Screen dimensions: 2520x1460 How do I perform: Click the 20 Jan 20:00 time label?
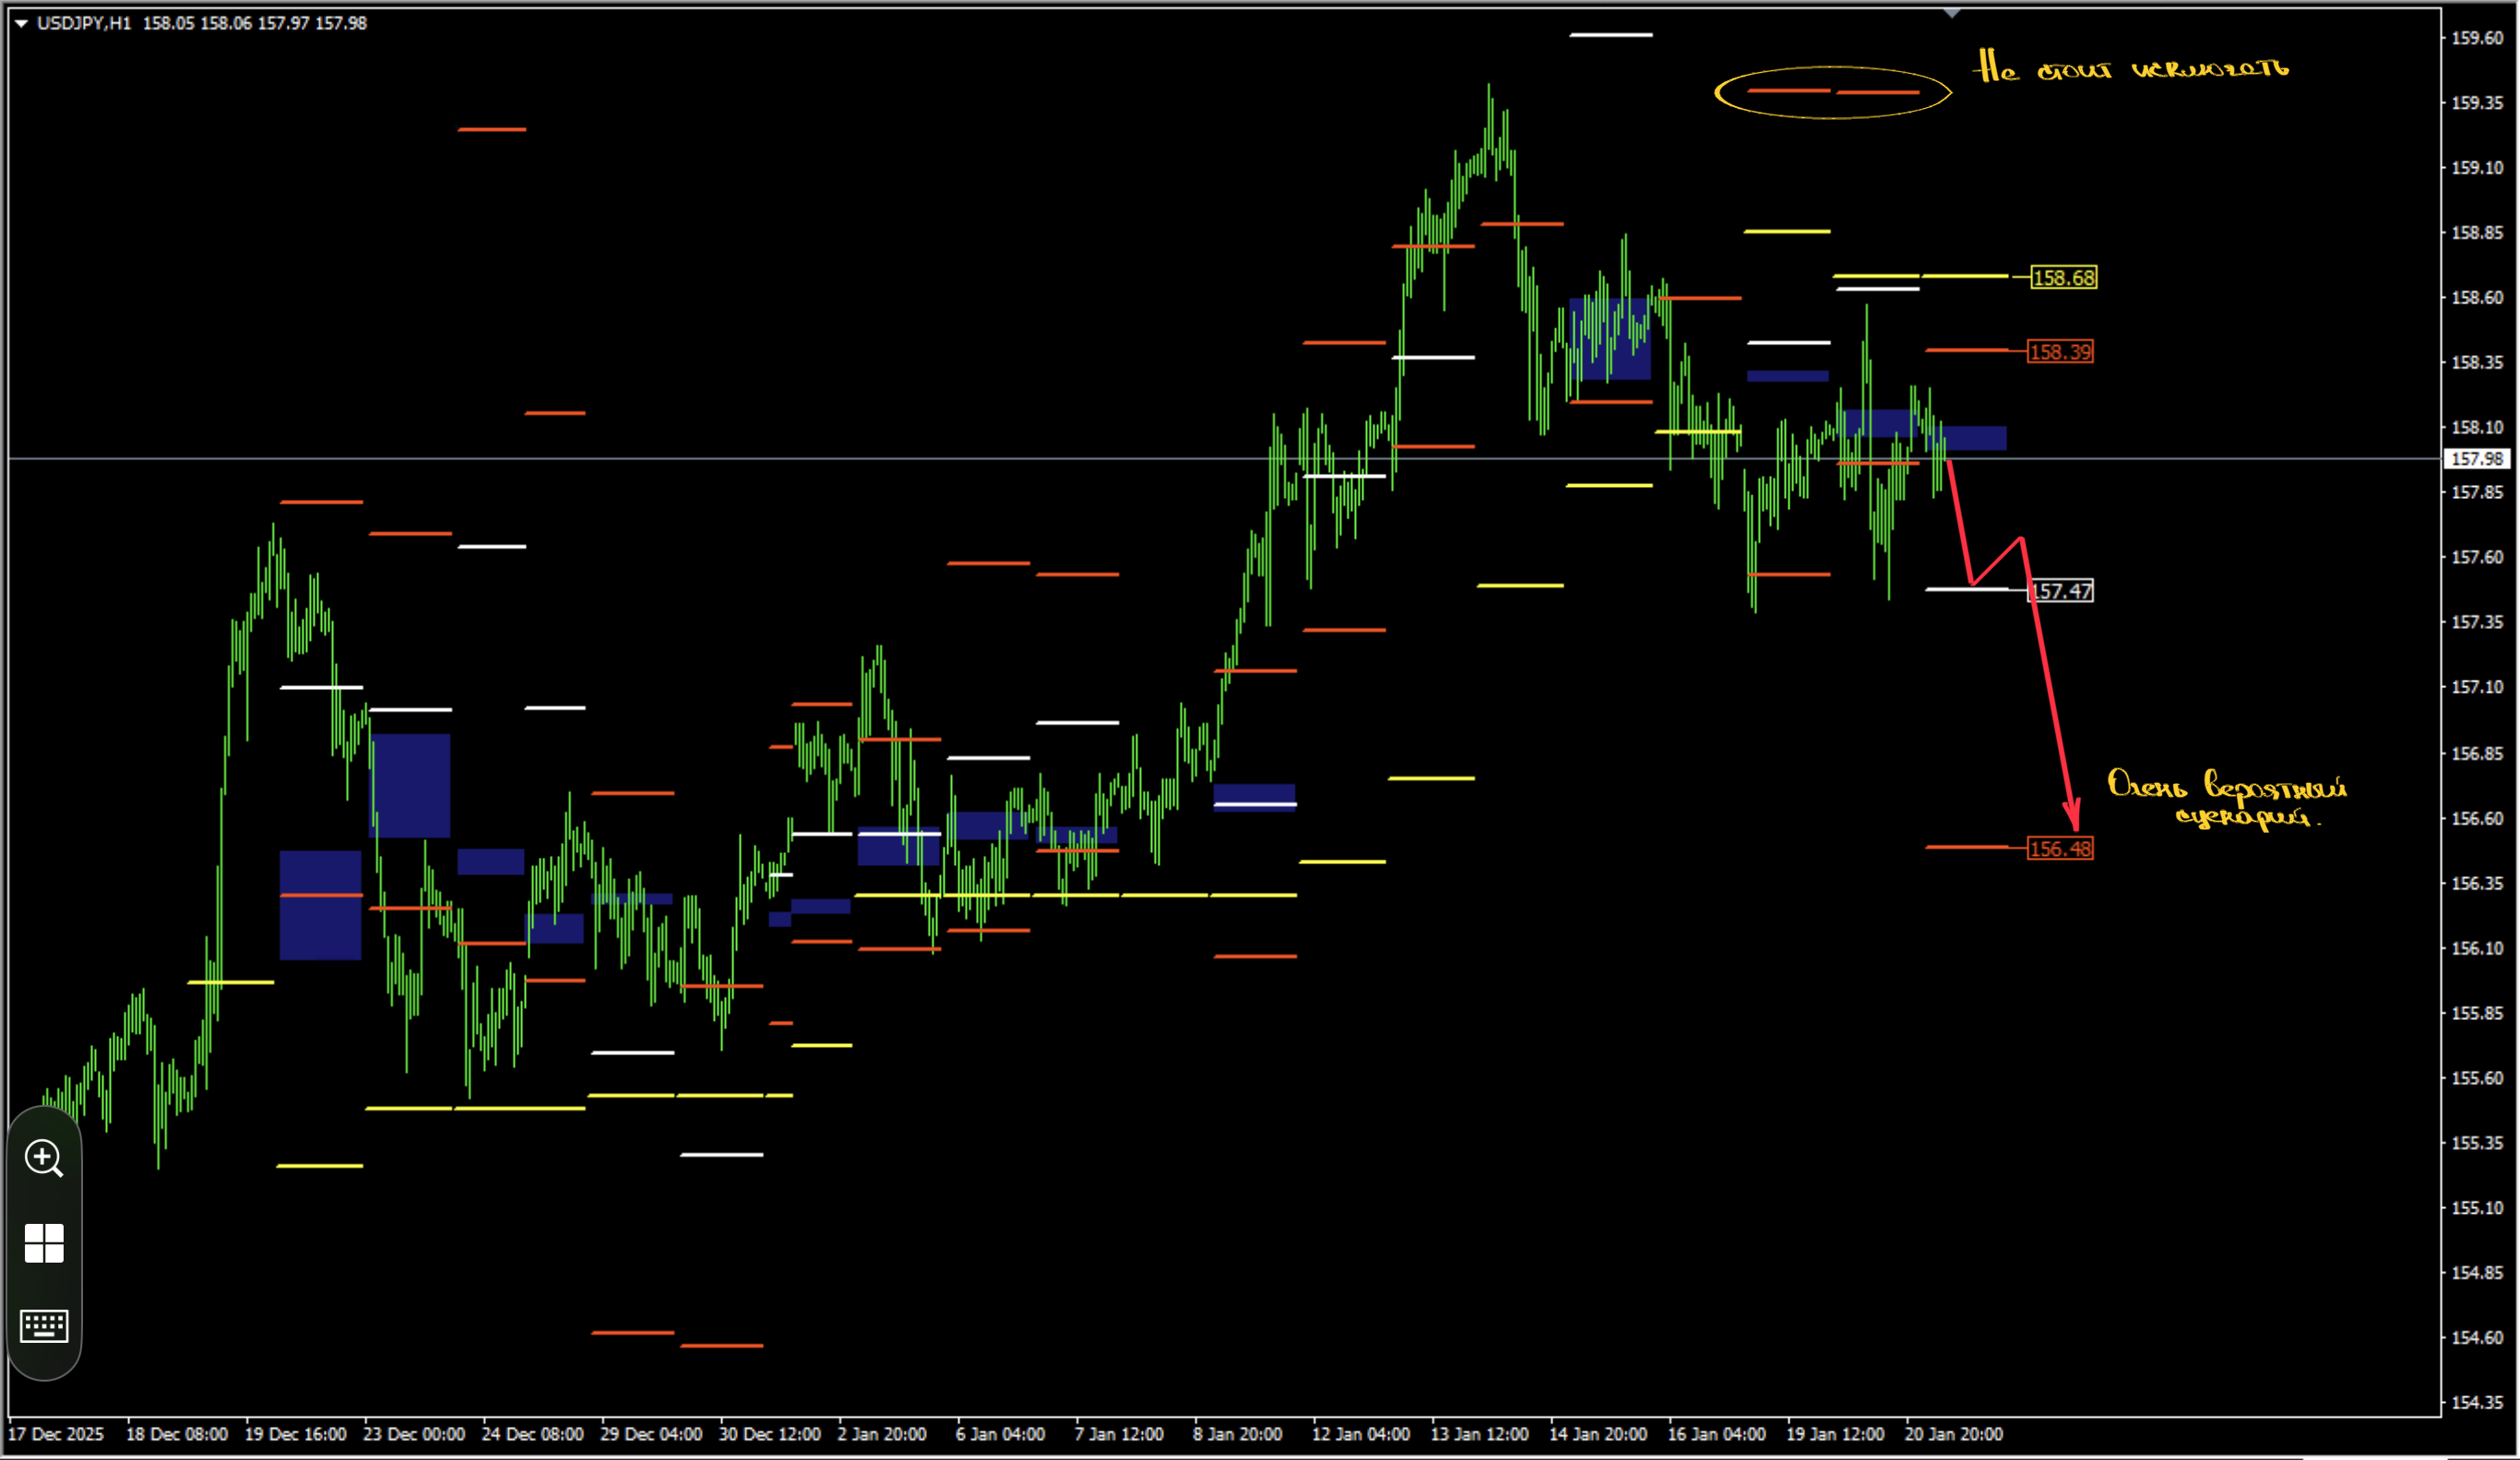coord(1954,1434)
